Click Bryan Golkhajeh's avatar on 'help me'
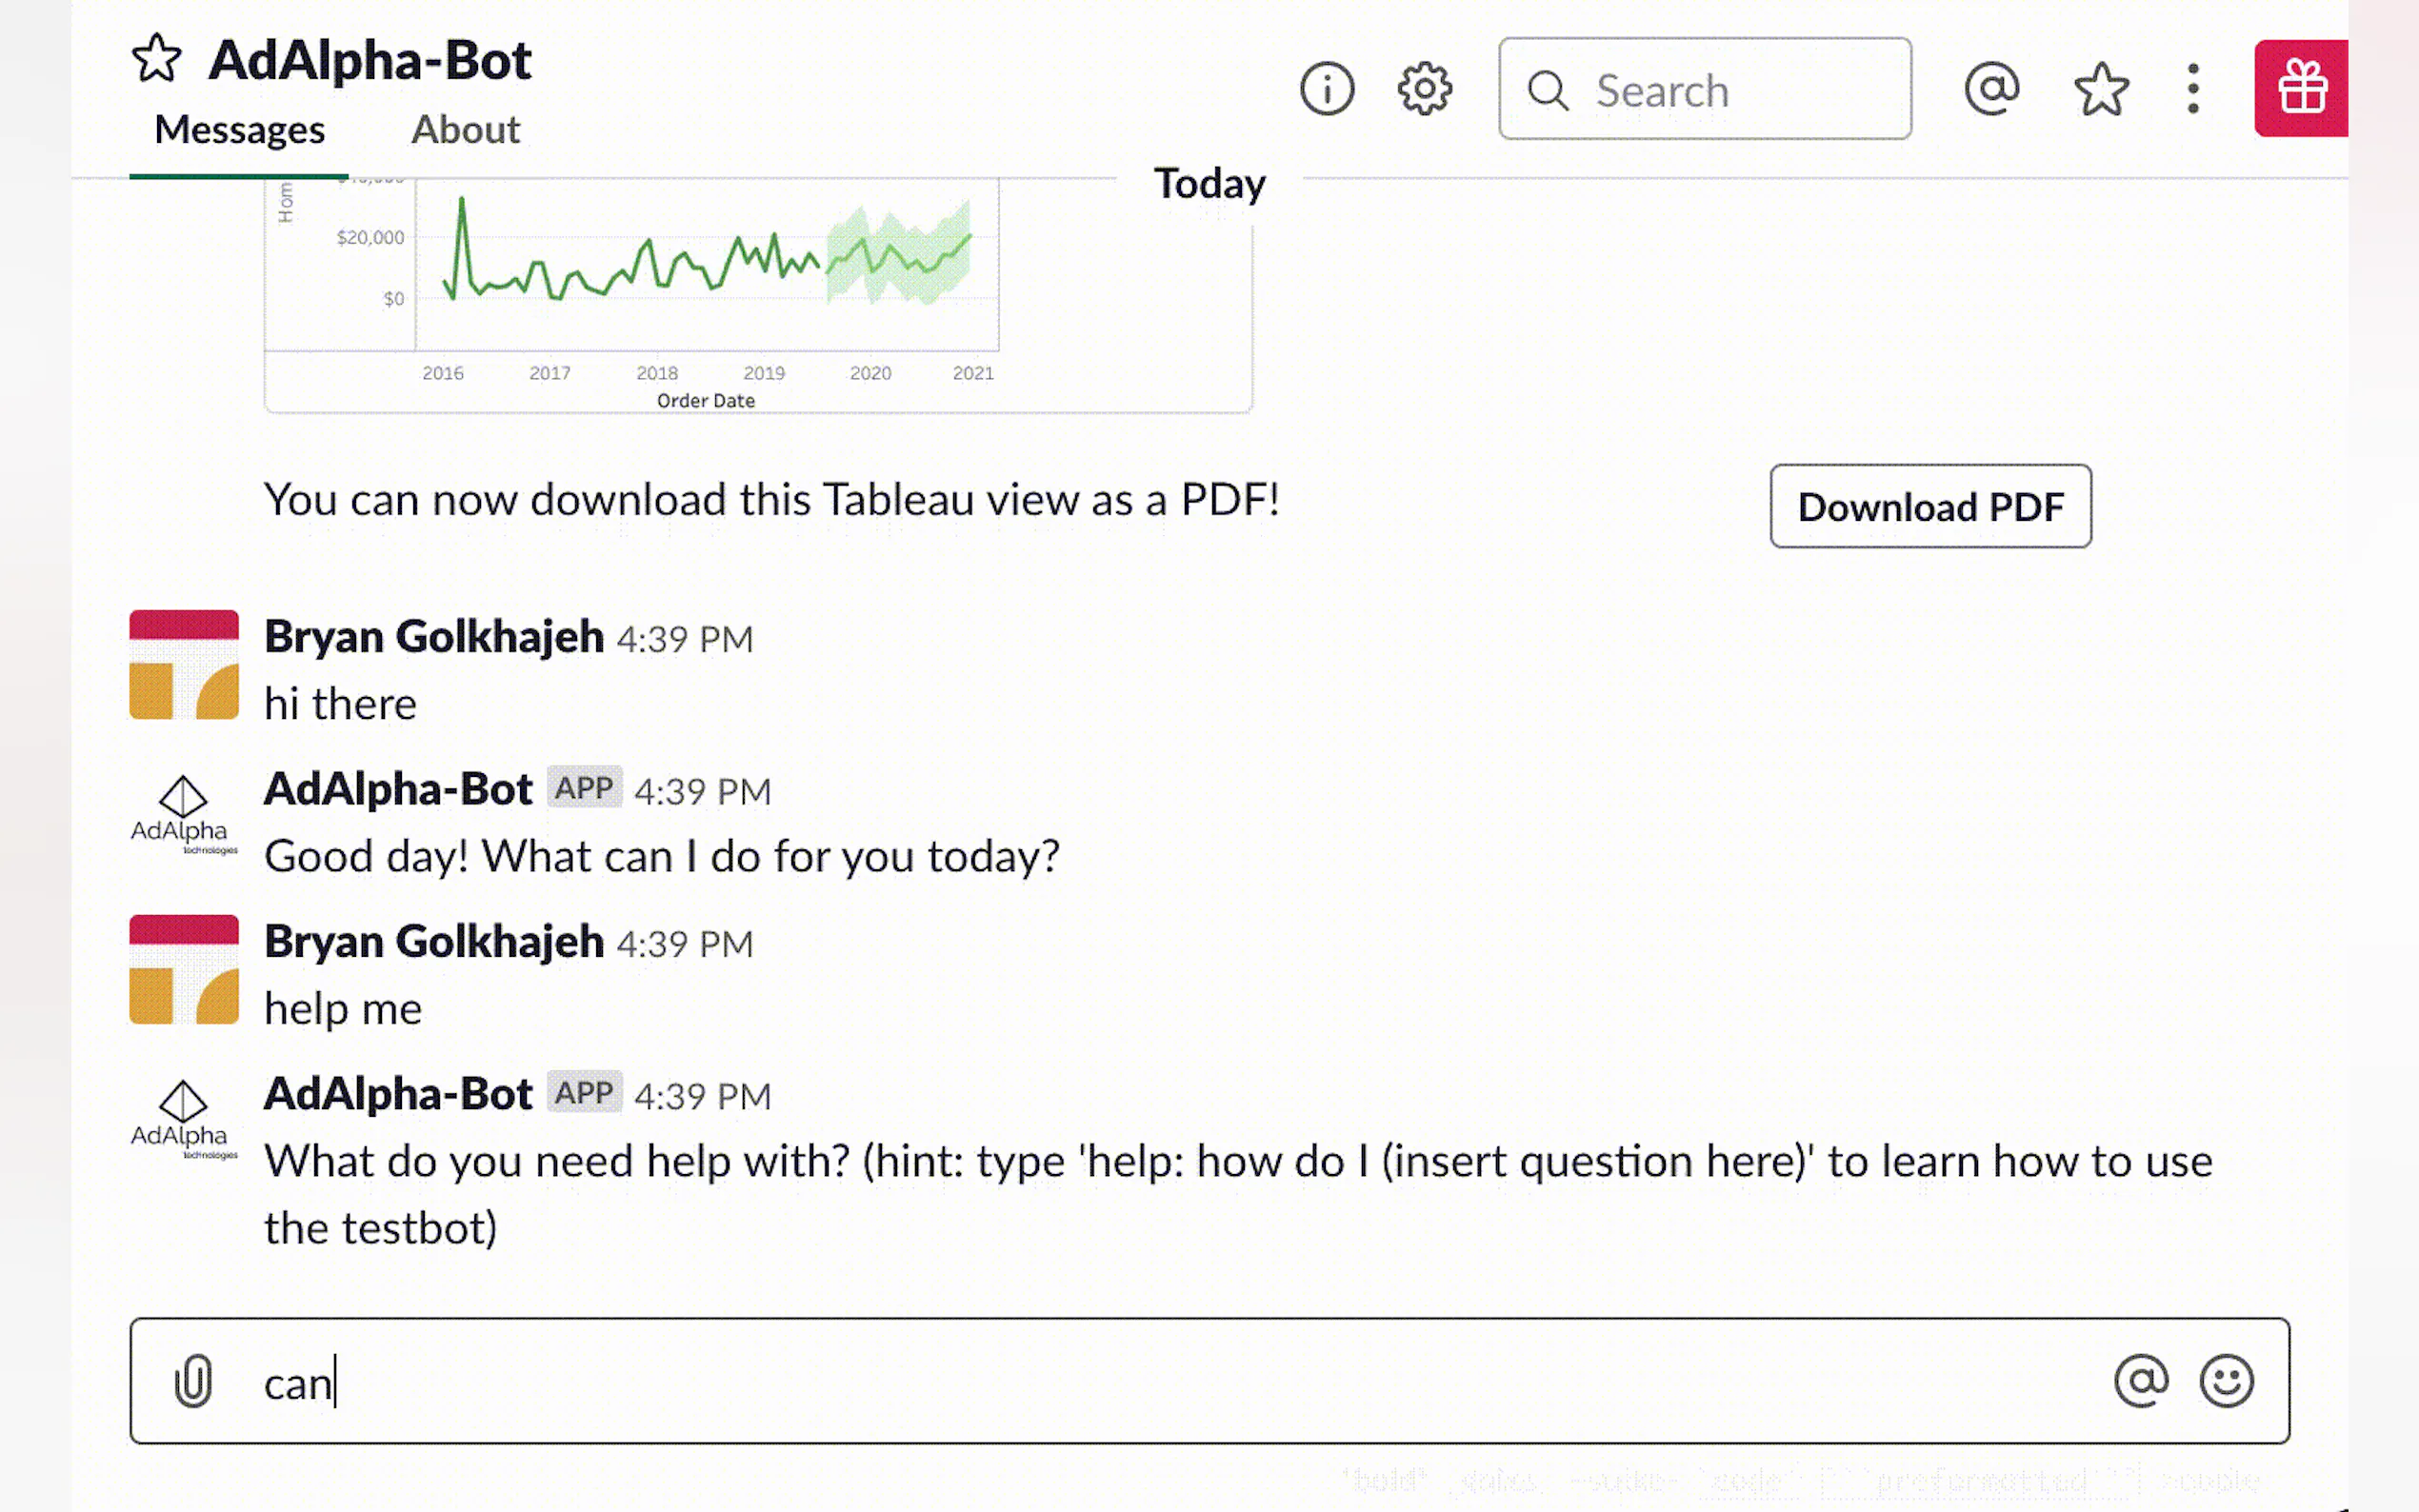The height and width of the screenshot is (1512, 2419). [184, 969]
